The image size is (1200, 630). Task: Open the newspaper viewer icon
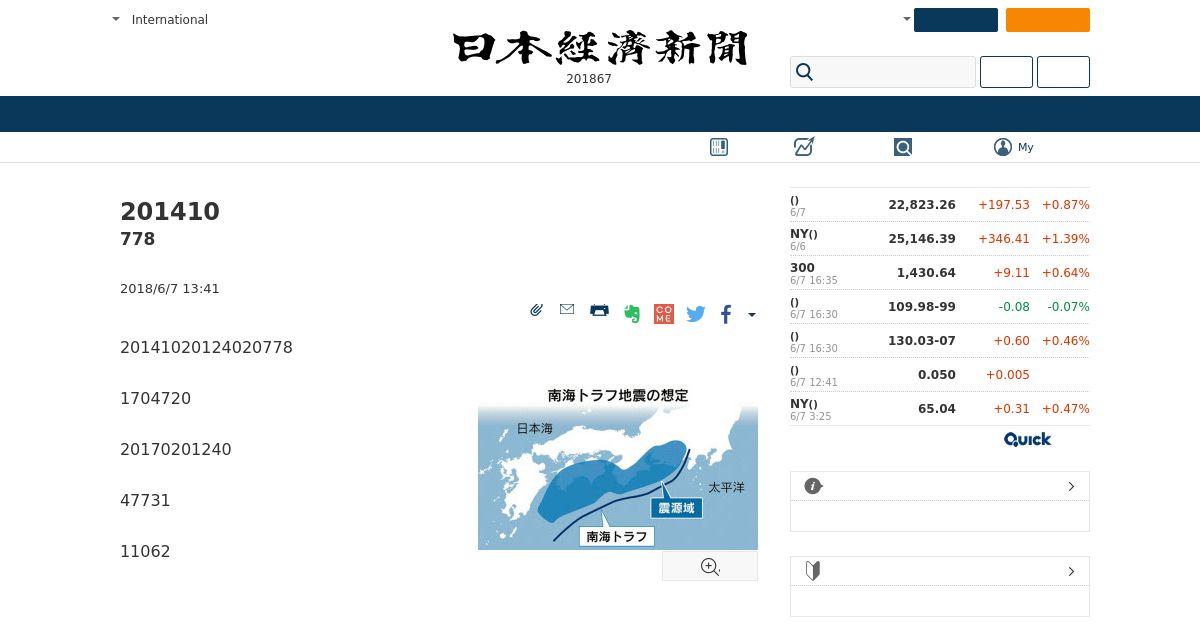pyautogui.click(x=719, y=147)
